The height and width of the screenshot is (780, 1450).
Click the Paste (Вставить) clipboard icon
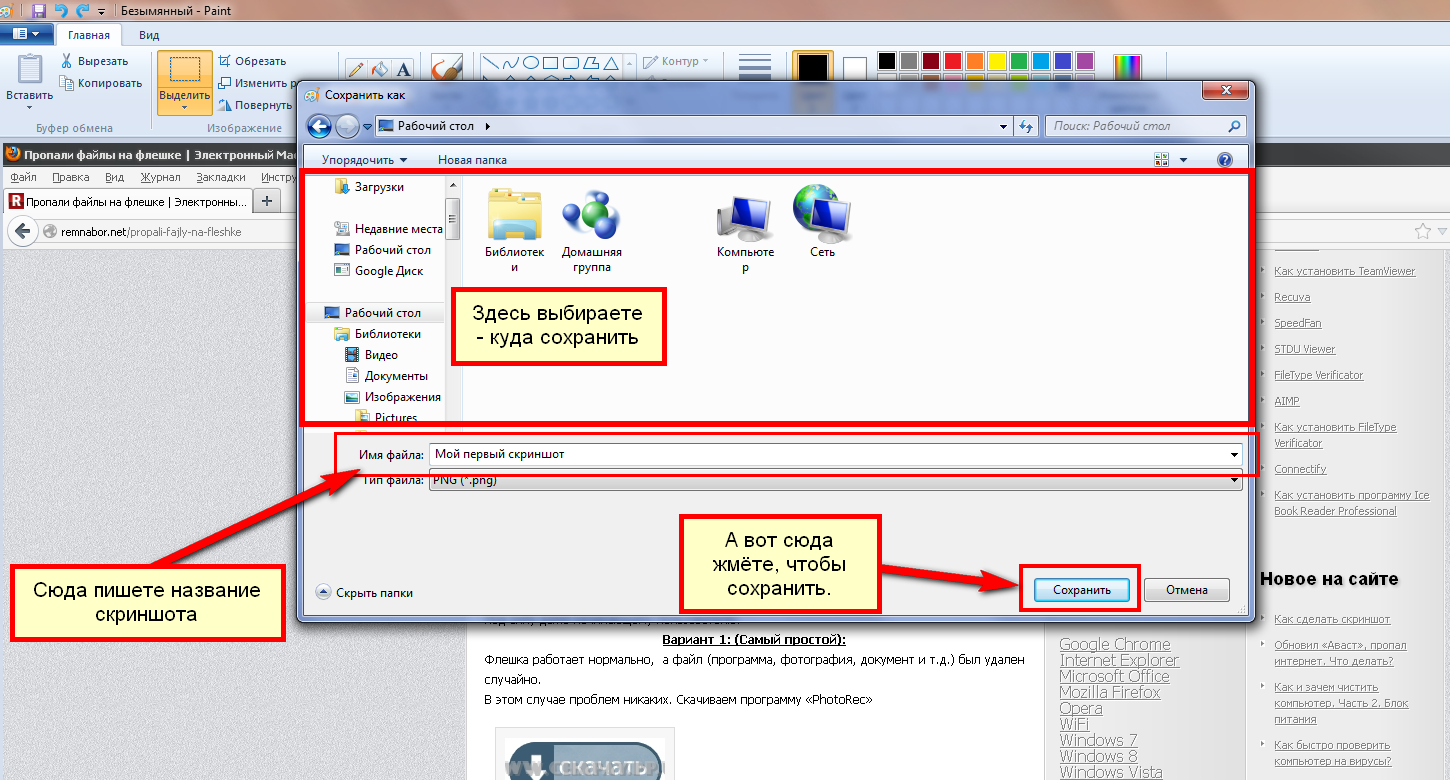(30, 72)
